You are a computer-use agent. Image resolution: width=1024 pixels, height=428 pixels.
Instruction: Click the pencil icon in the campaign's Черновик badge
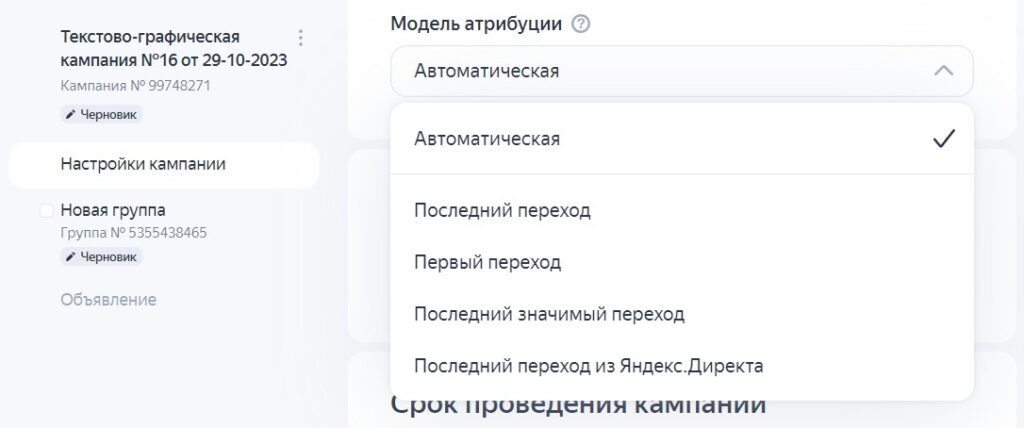[x=71, y=115]
